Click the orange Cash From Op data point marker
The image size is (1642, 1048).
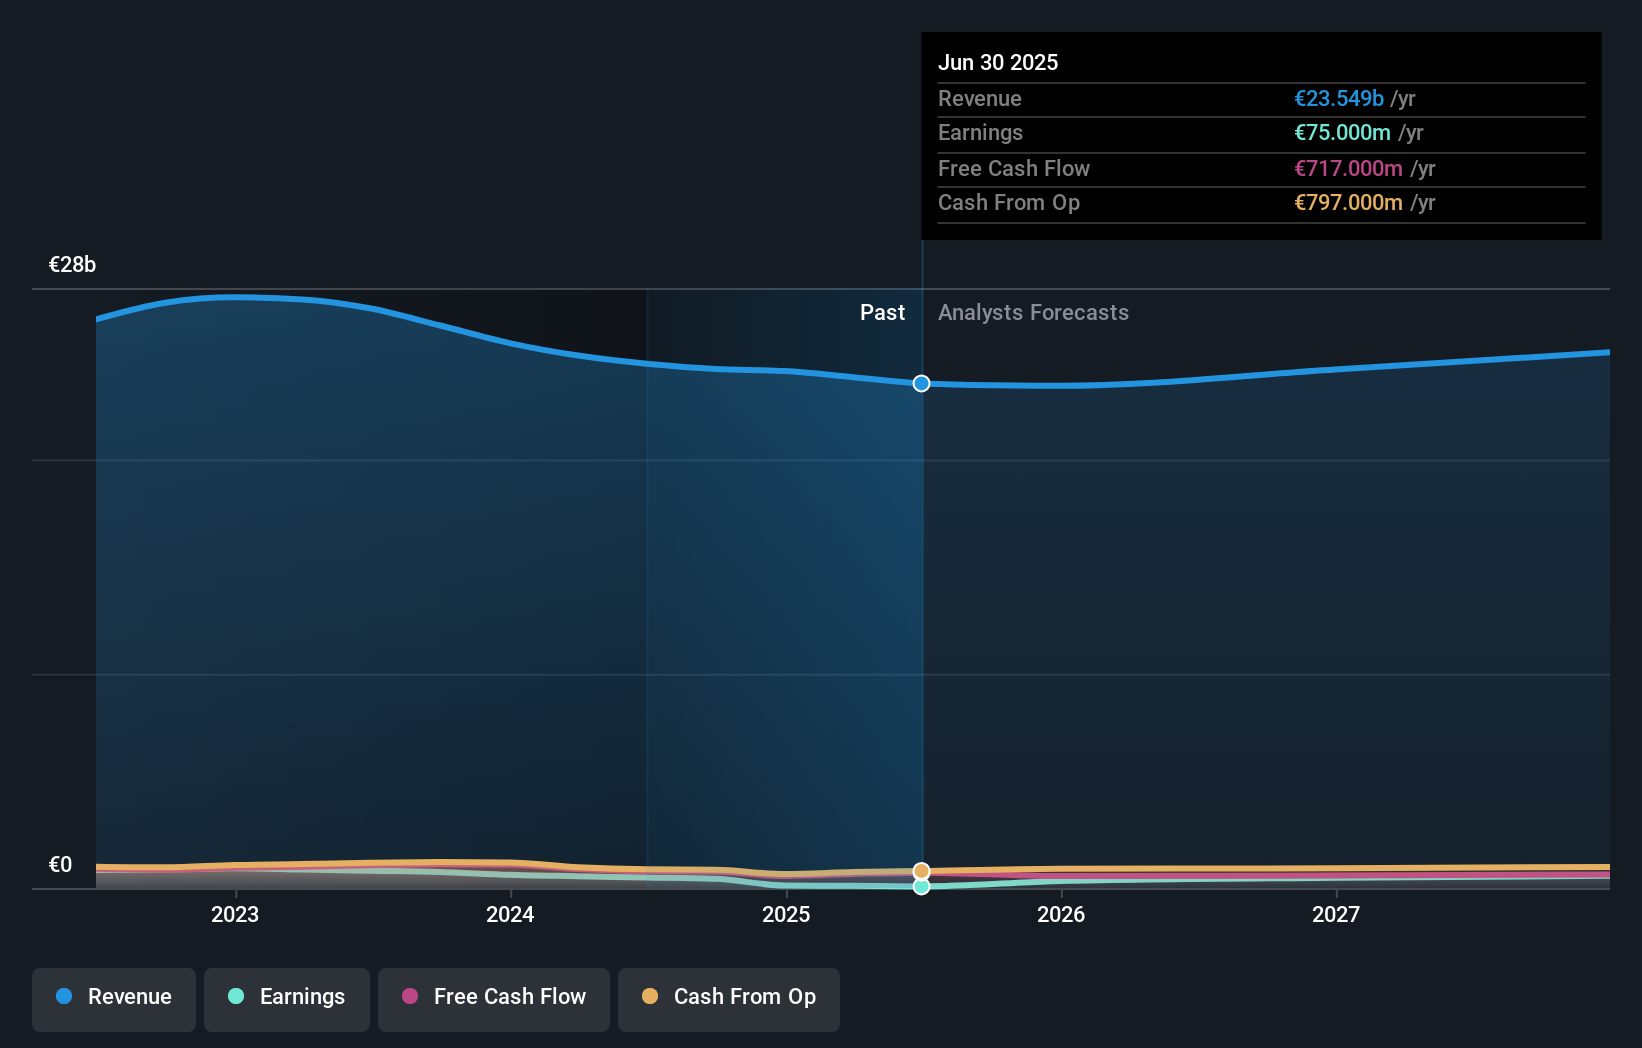coord(921,871)
